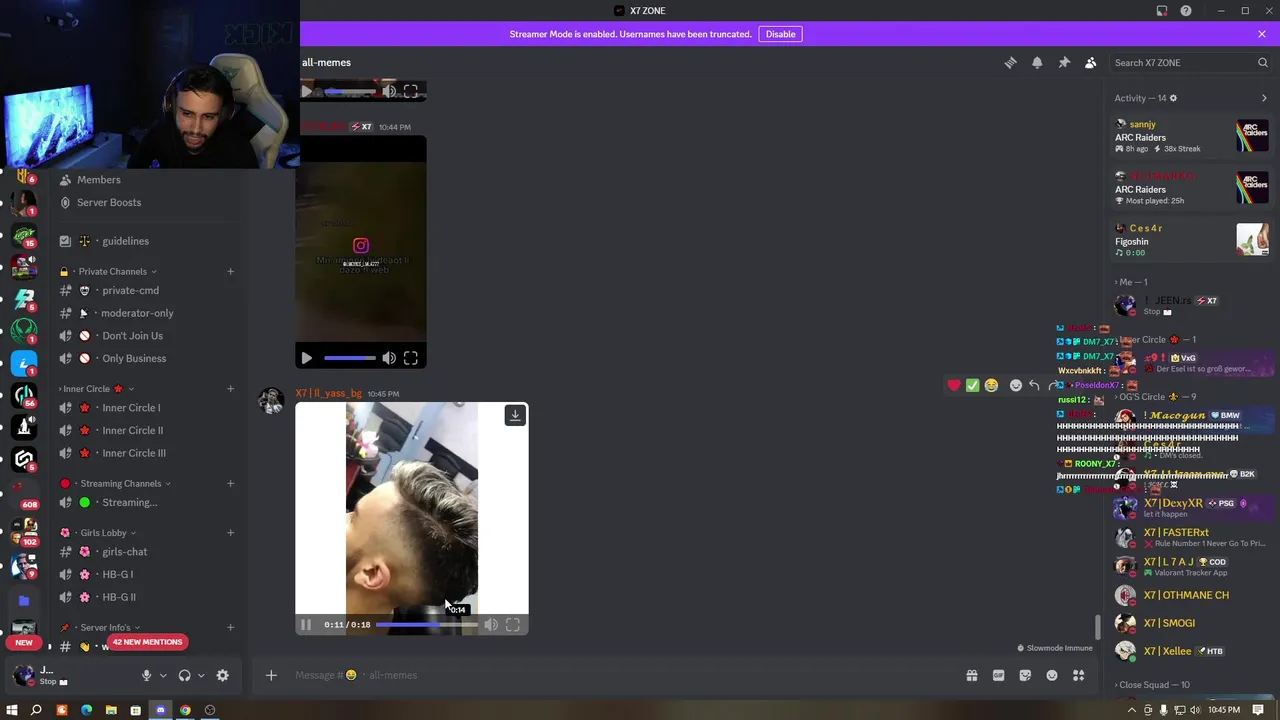1280x720 pixels.
Task: Open the Help question mark icon
Action: (x=1186, y=11)
